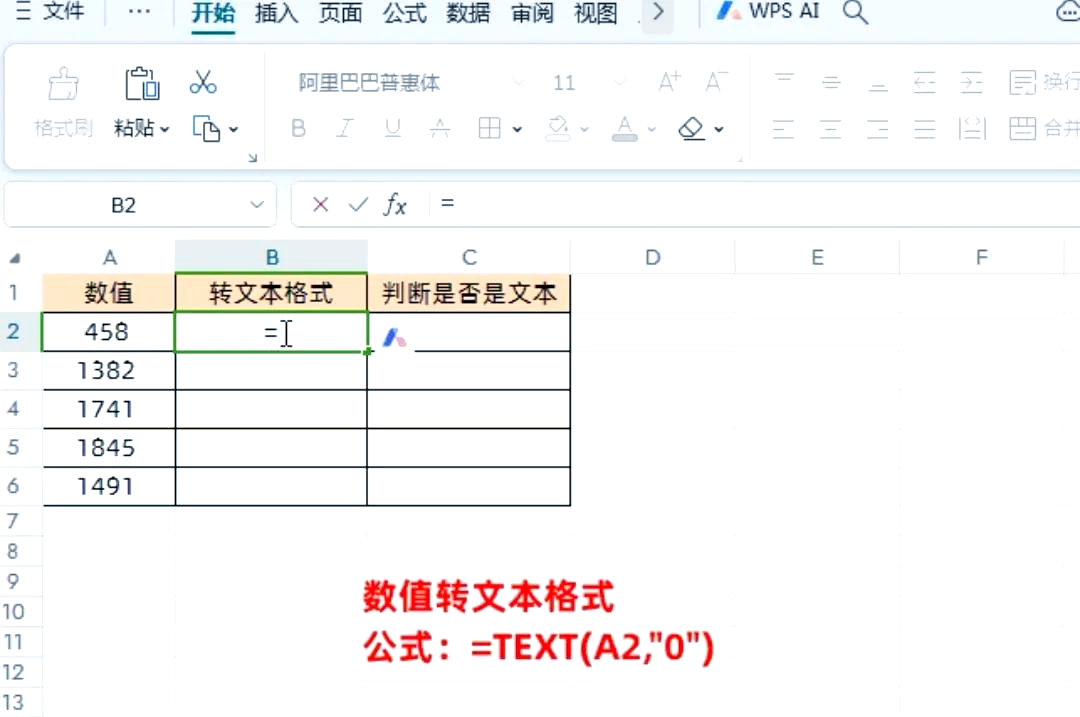Screen dimensions: 1080x717
Task: Click the Borders icon
Action: 489,128
